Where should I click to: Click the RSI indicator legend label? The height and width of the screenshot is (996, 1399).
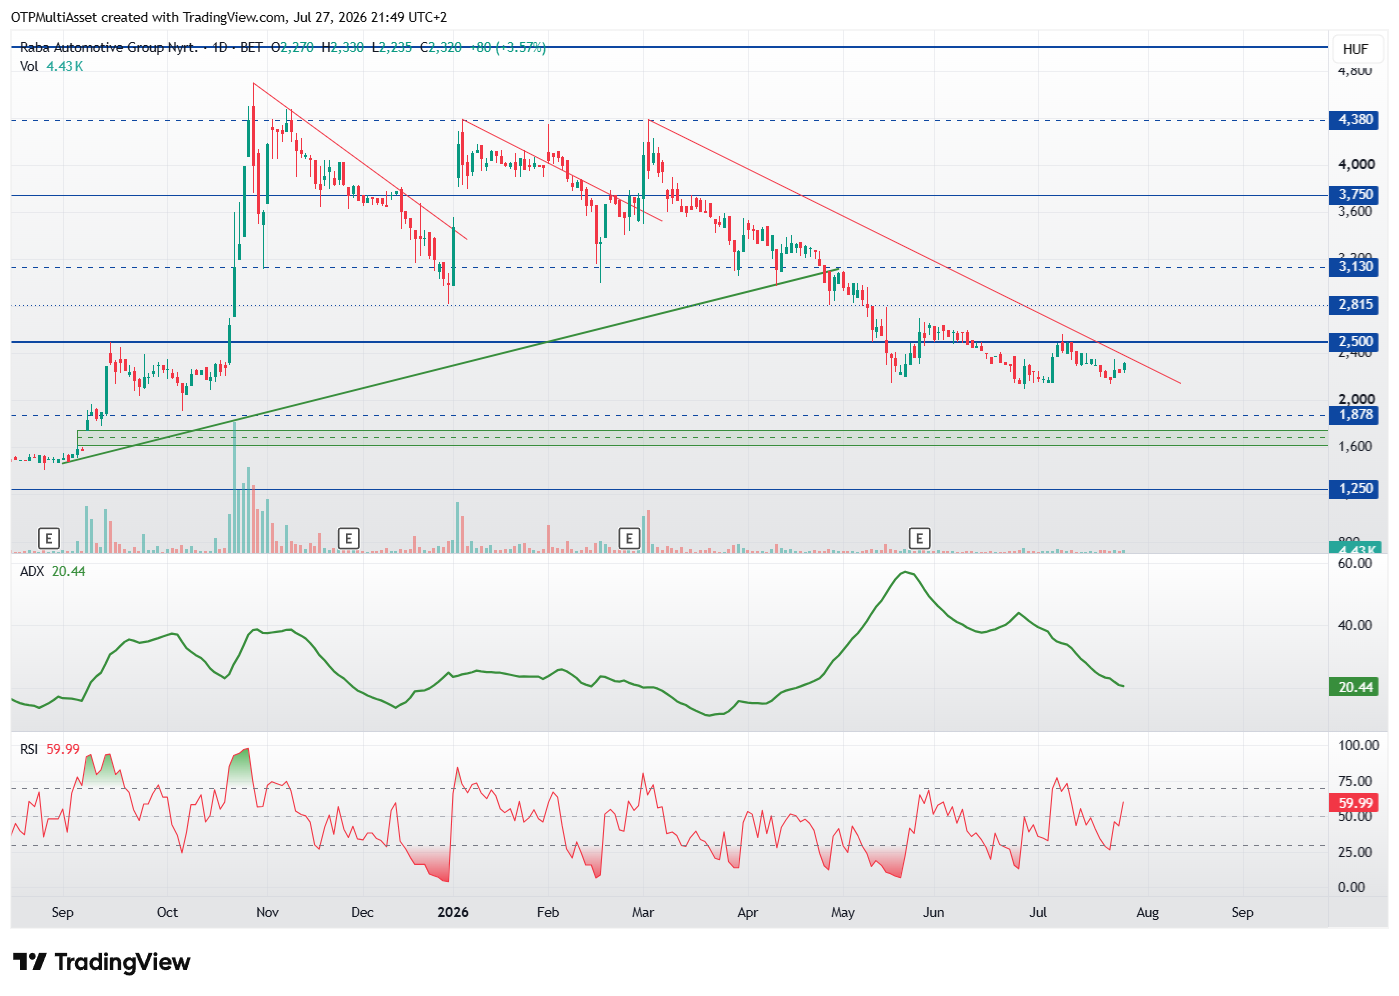pos(29,749)
